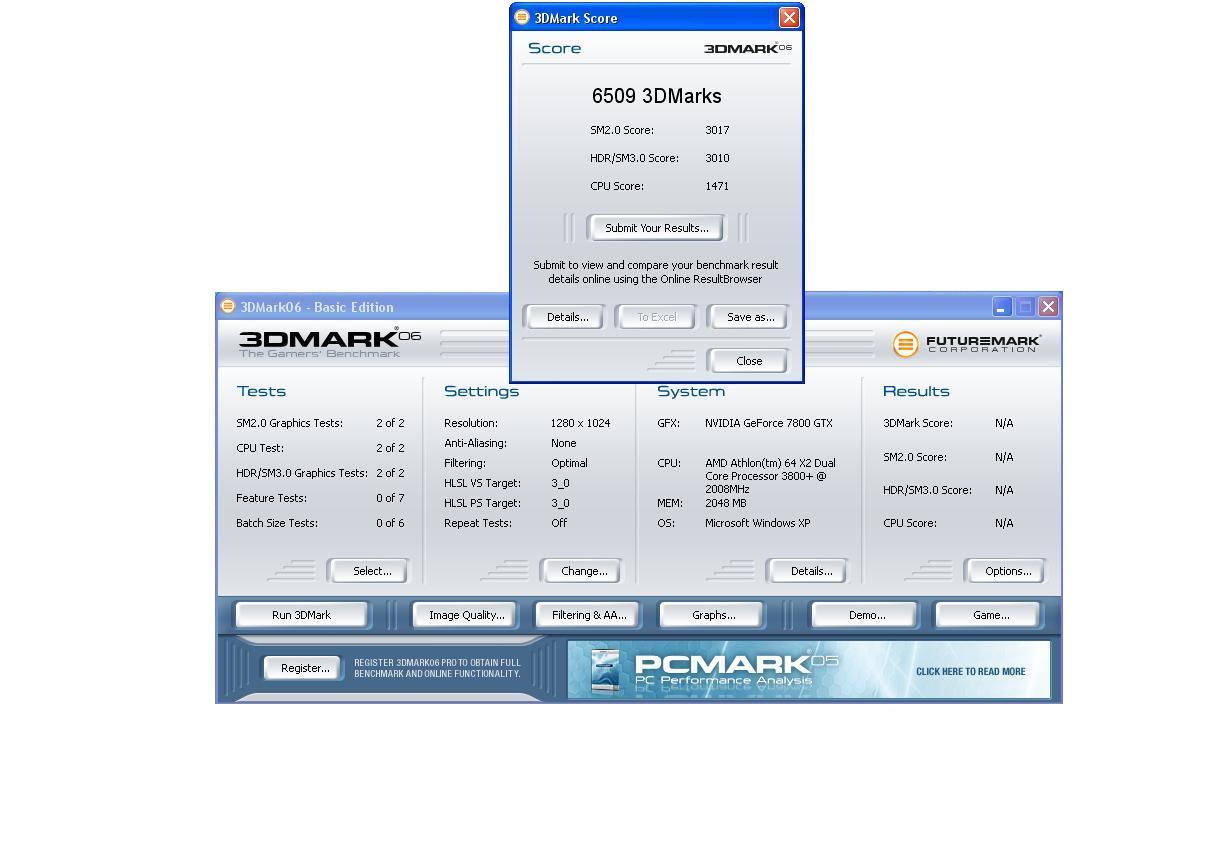Close the Score dialog with the Close button

coord(748,361)
